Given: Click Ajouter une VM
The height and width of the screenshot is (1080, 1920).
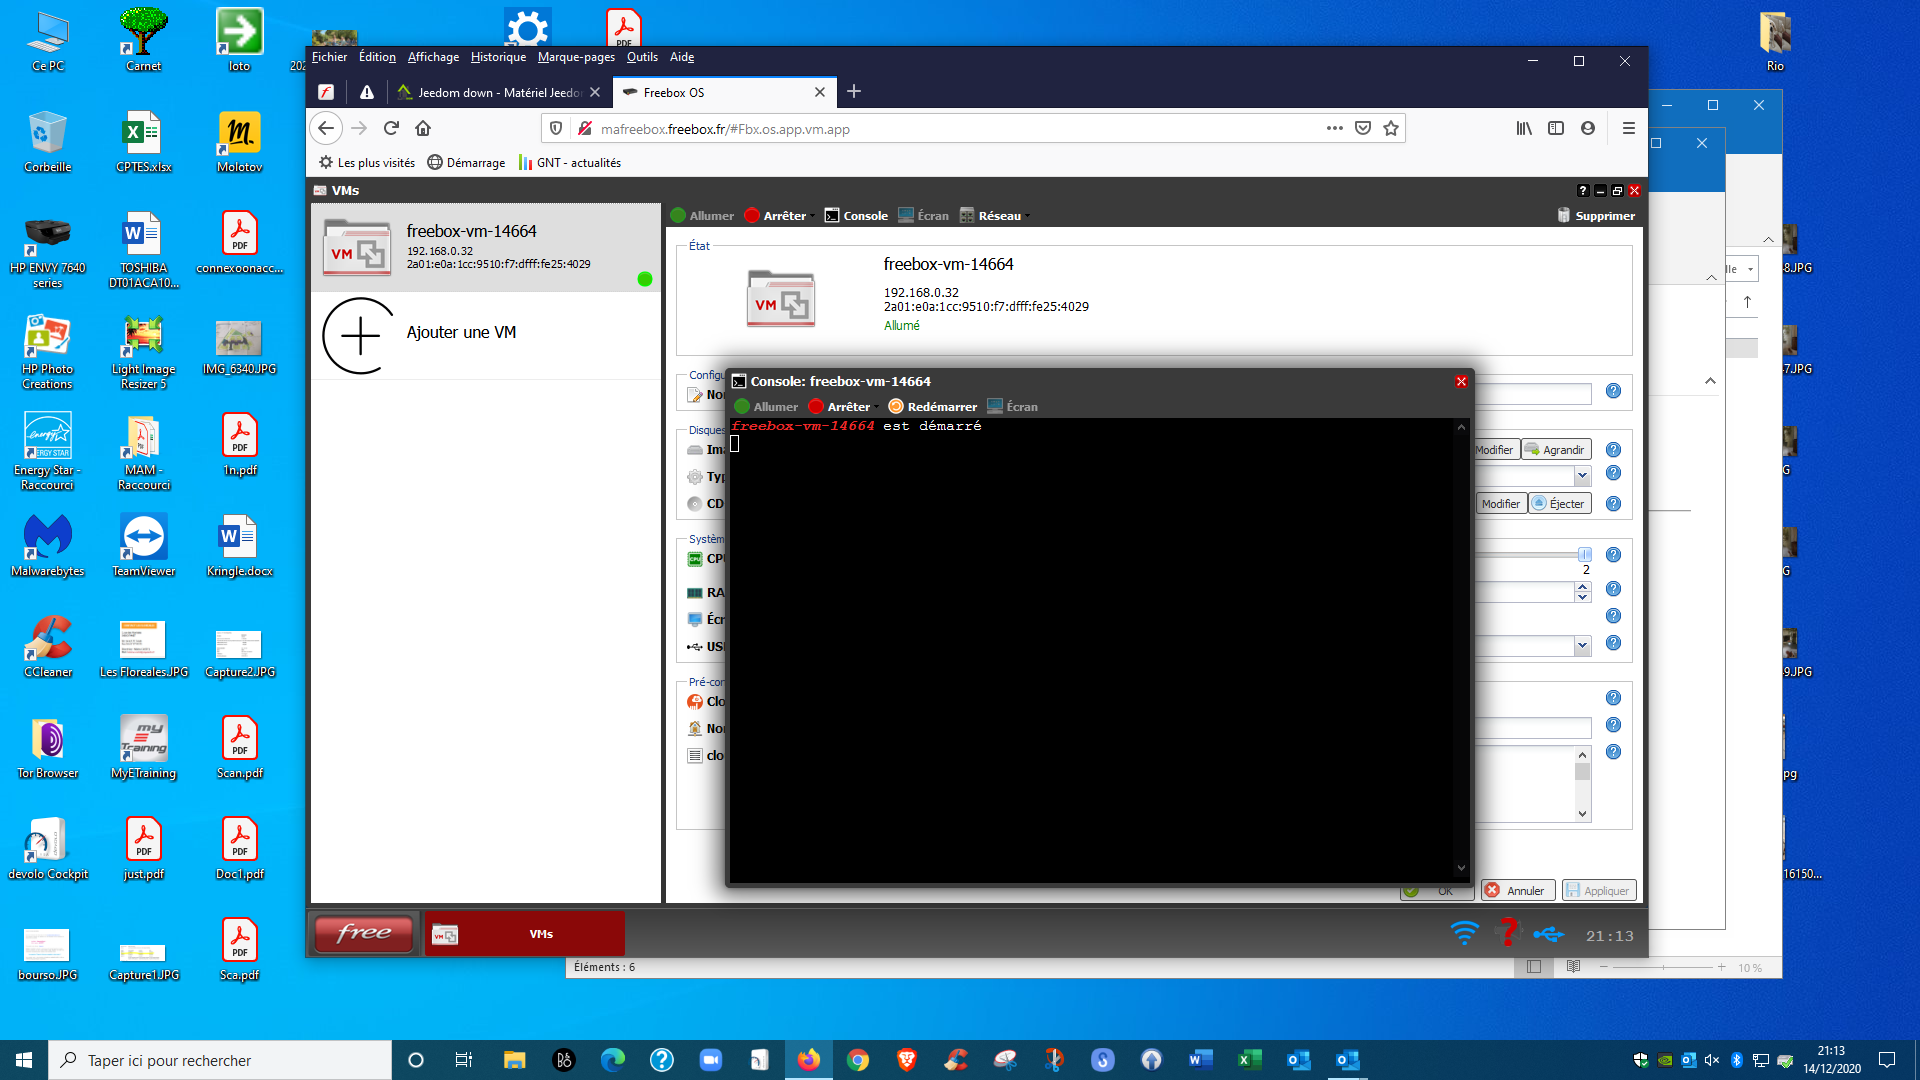Looking at the screenshot, I should (460, 333).
